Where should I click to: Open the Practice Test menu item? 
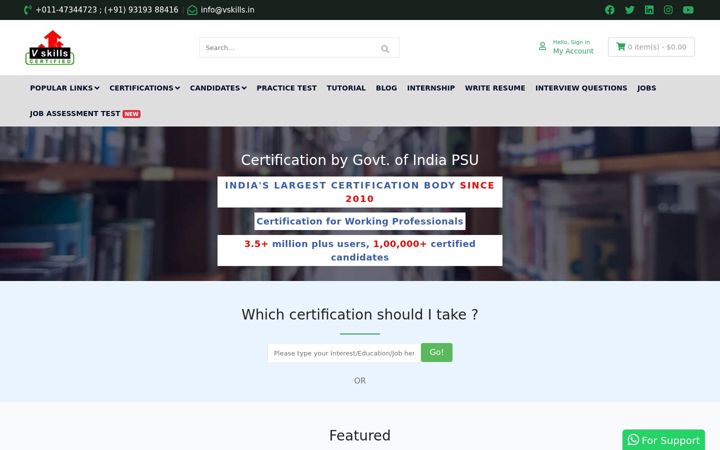[x=287, y=88]
